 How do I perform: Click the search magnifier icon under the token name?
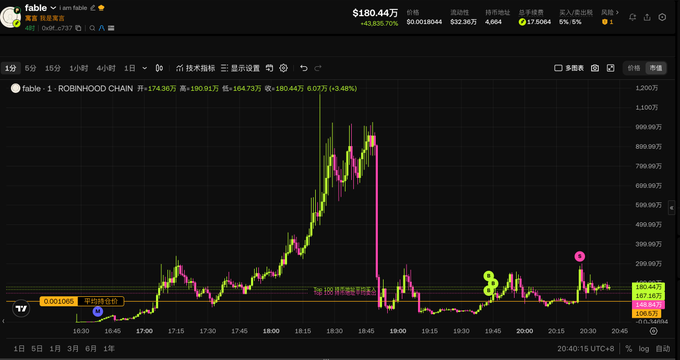tap(92, 28)
